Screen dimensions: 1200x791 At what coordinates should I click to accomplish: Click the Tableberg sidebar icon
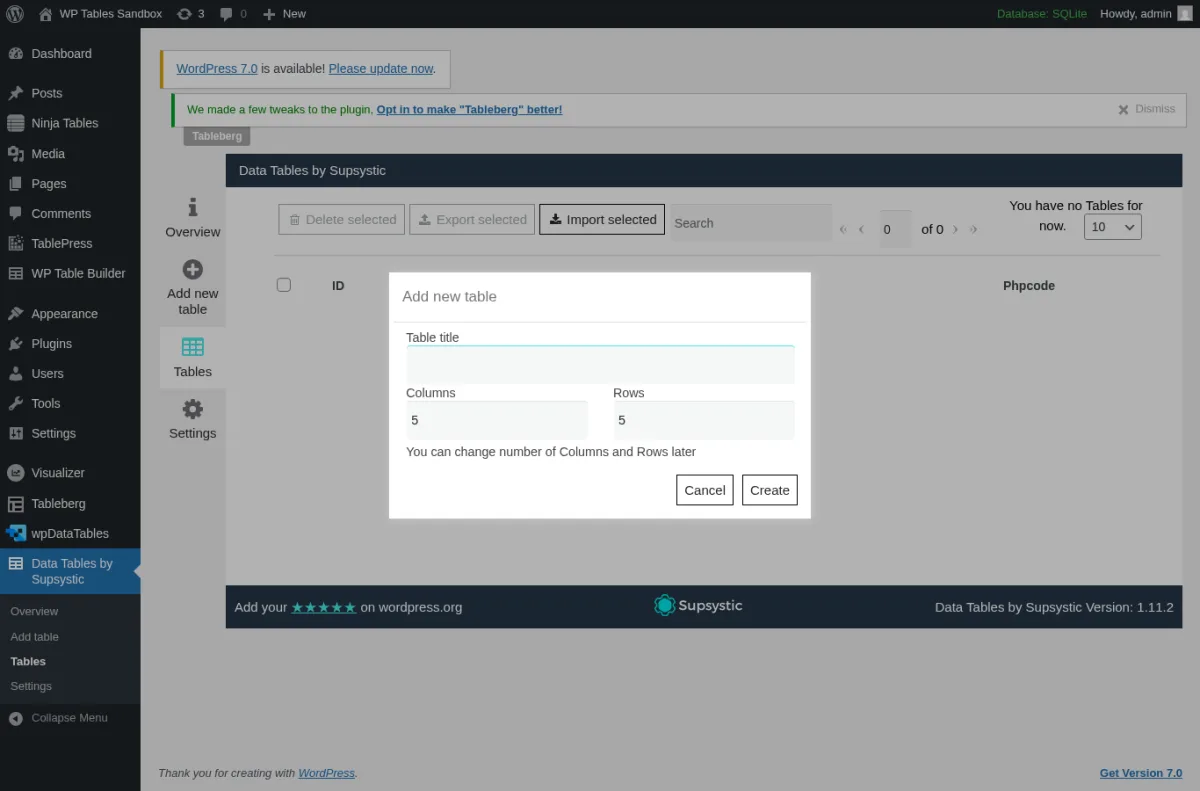point(15,504)
